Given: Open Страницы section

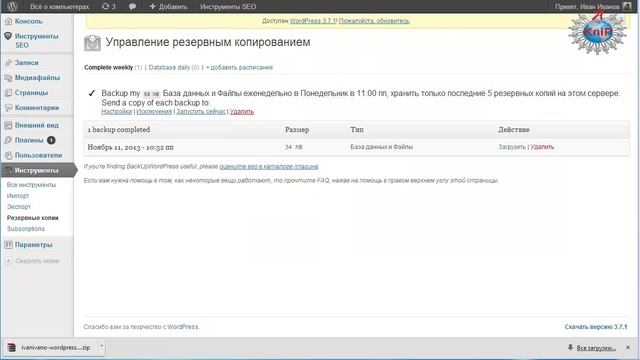Looking at the screenshot, I should 31,93.
